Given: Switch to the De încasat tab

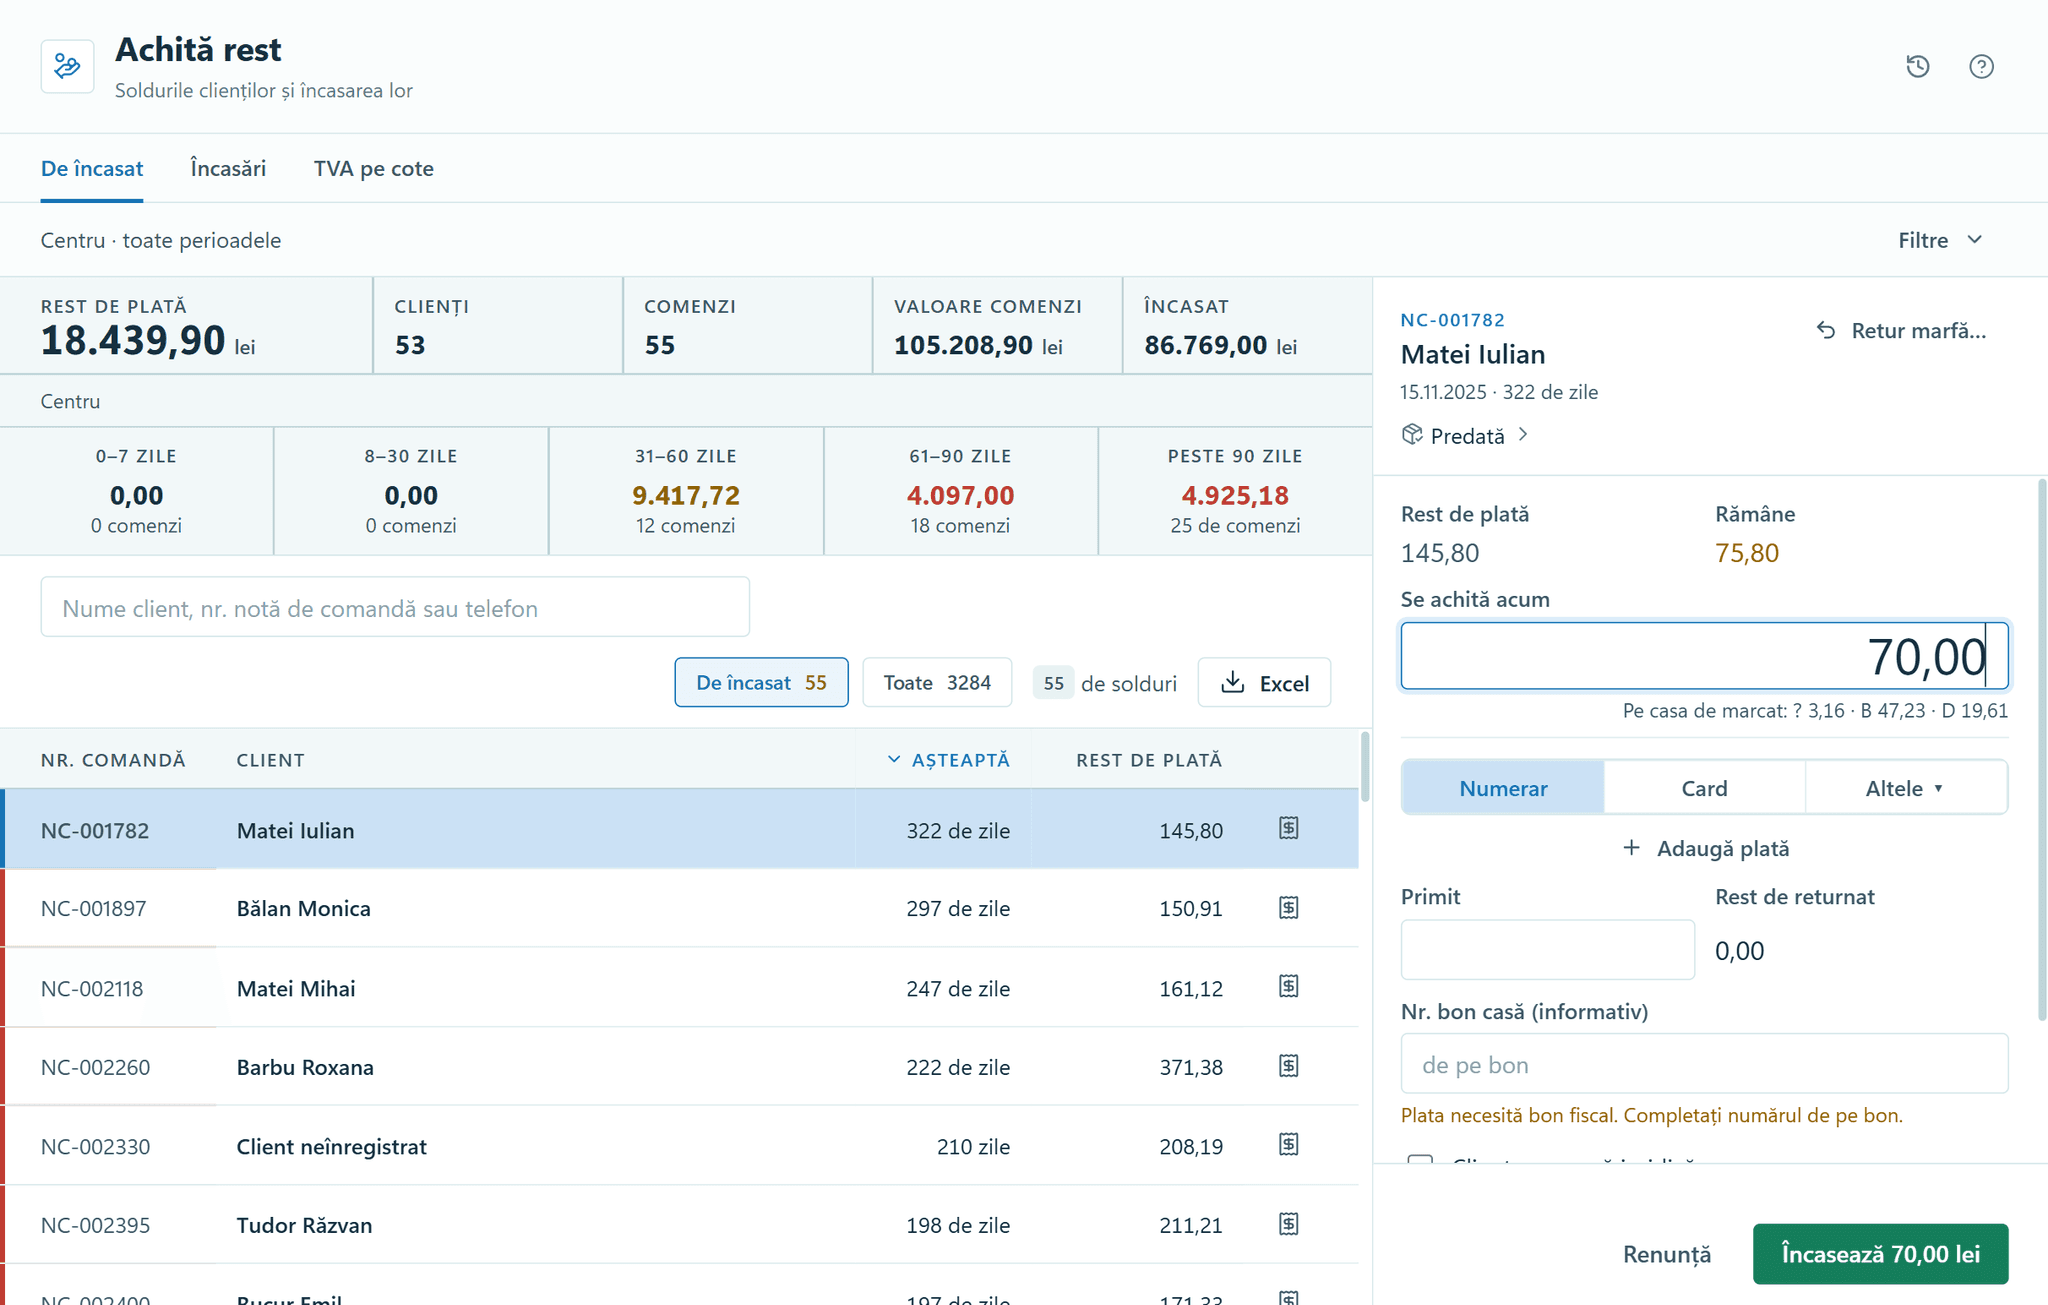Looking at the screenshot, I should [92, 168].
